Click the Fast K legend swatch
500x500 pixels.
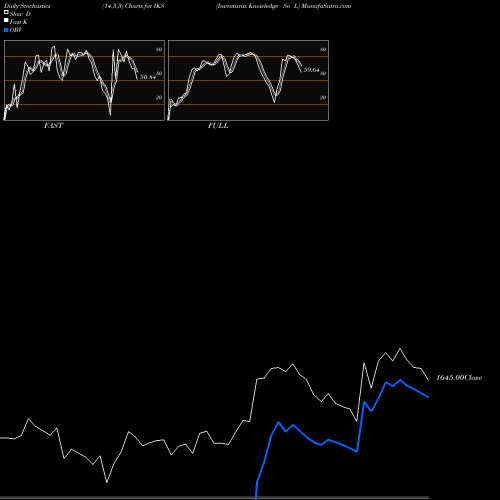6,21
